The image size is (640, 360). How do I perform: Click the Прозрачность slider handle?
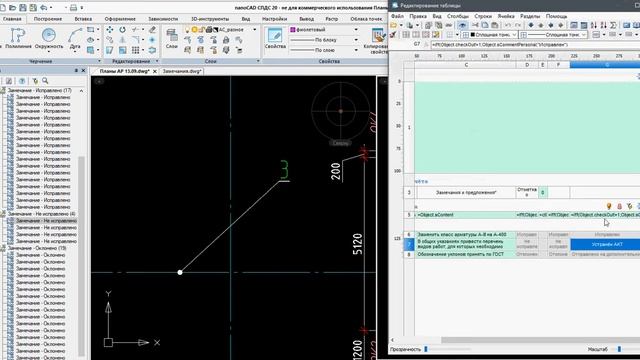pyautogui.click(x=426, y=349)
